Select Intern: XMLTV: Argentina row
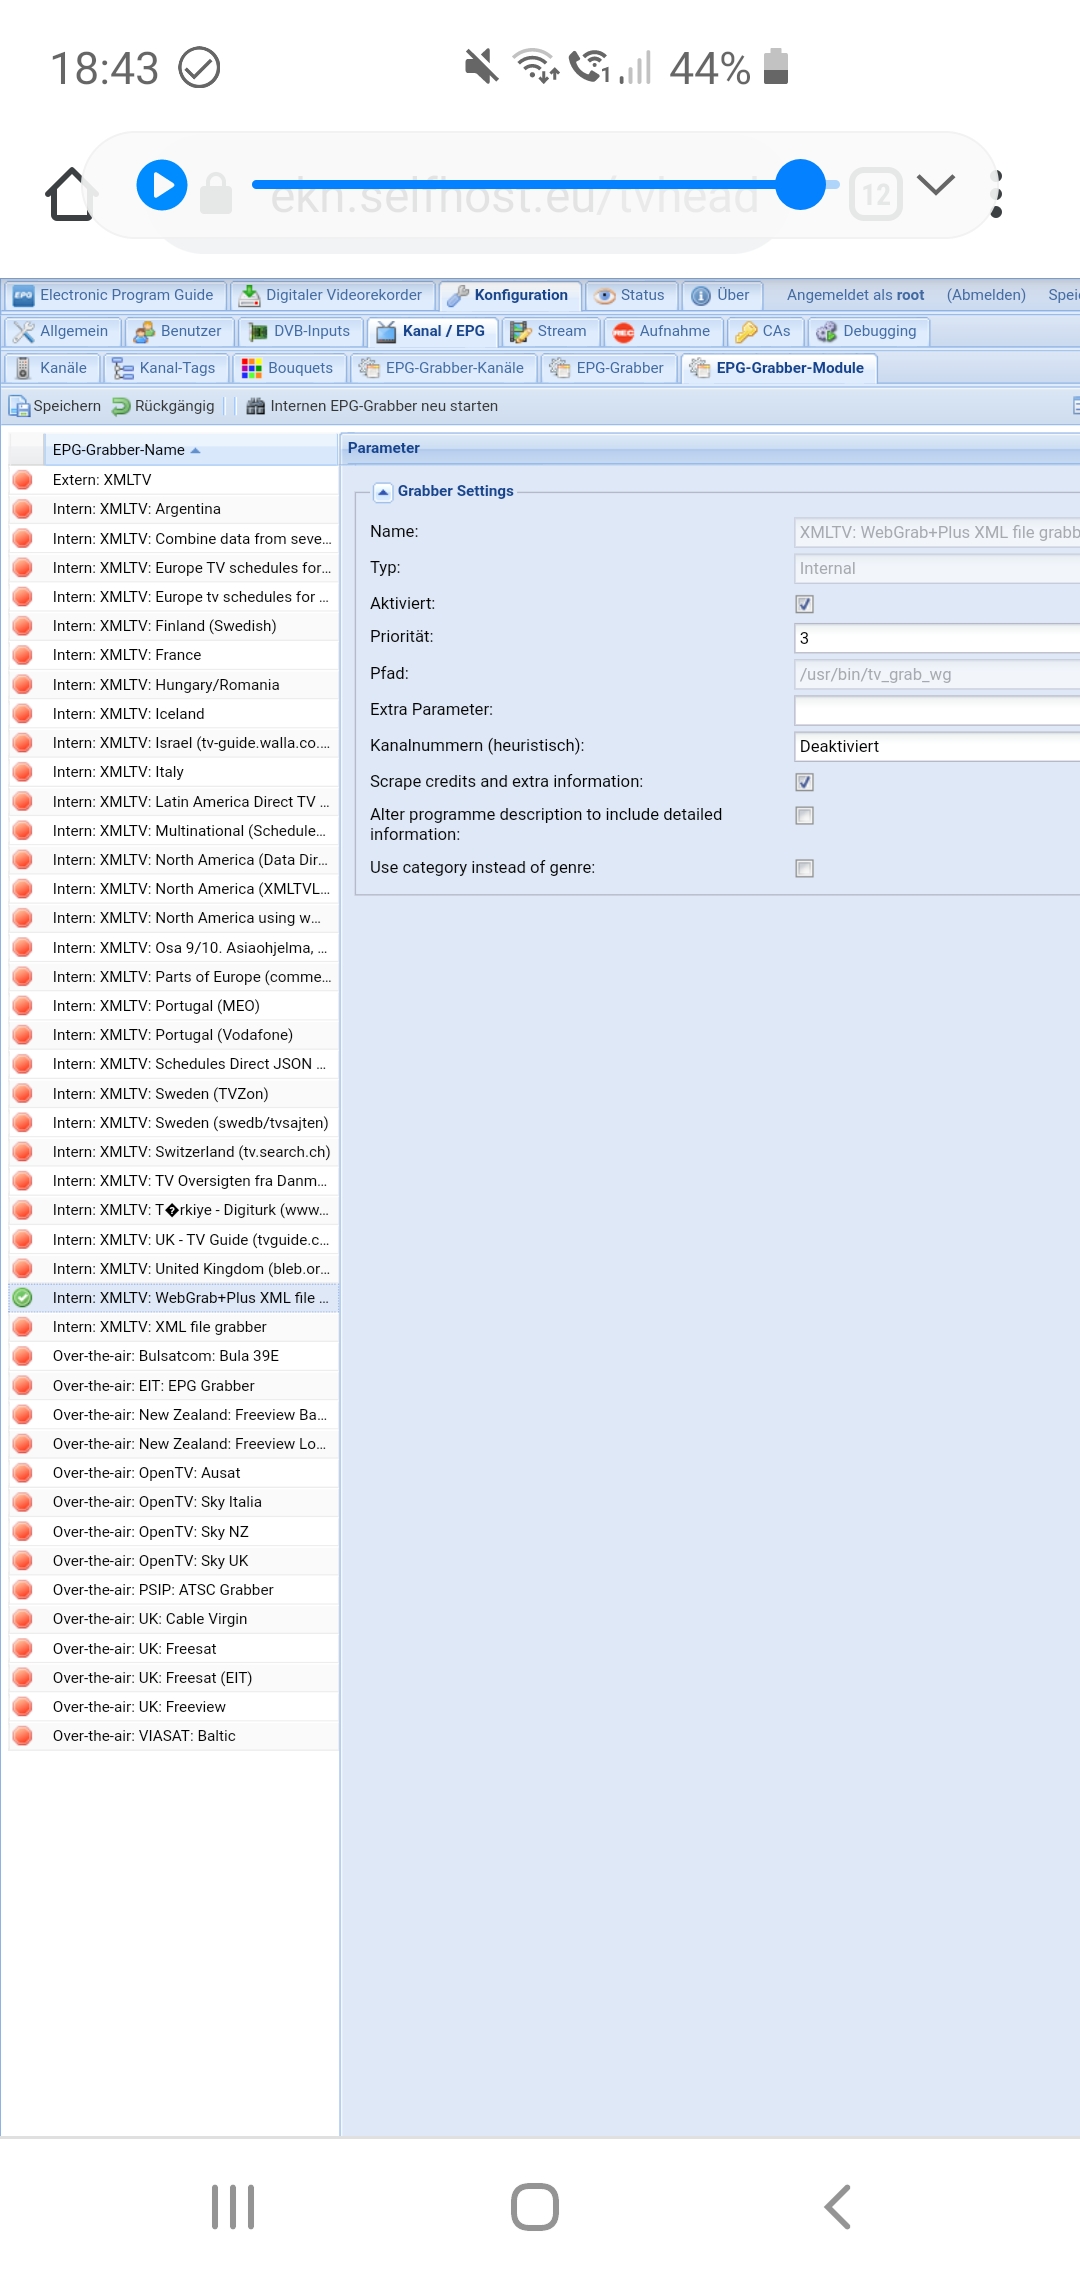 [173, 509]
